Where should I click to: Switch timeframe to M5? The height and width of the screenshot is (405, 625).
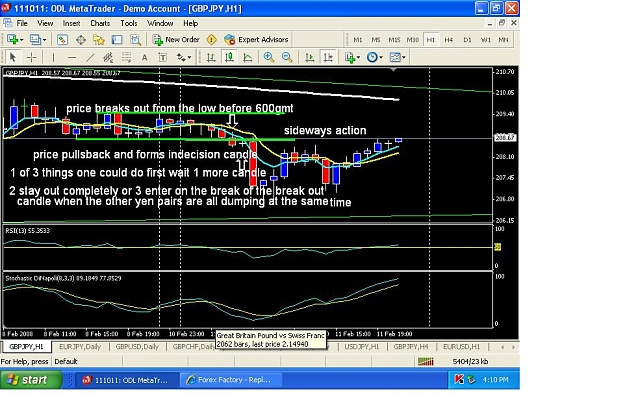(x=375, y=39)
